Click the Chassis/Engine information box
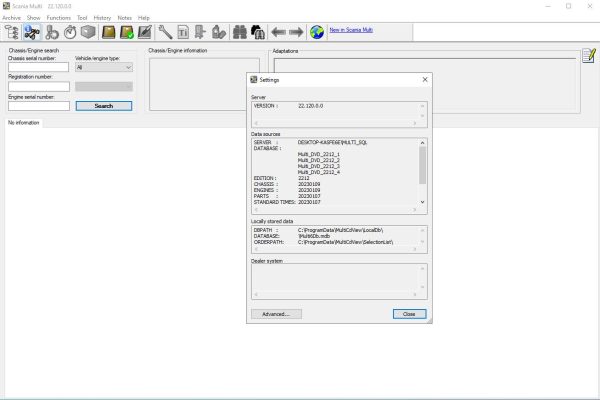The width and height of the screenshot is (600, 400). click(x=204, y=84)
